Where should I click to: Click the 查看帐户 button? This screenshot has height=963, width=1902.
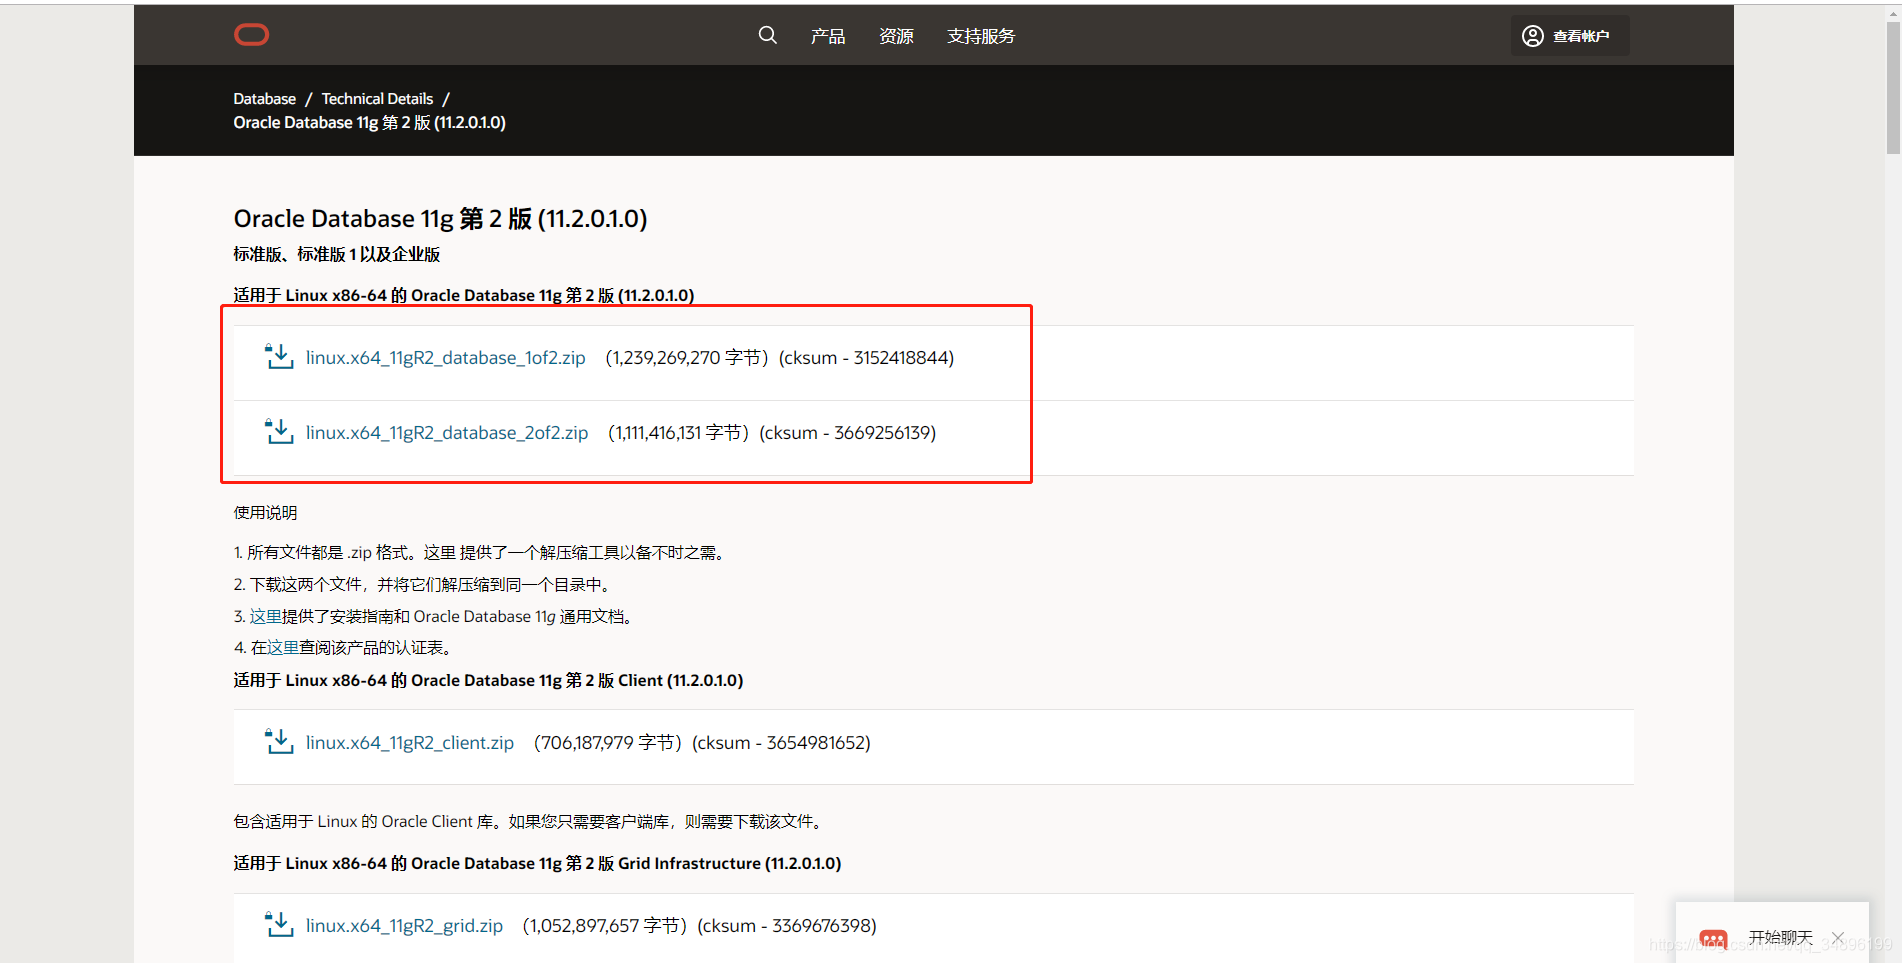pos(1569,36)
